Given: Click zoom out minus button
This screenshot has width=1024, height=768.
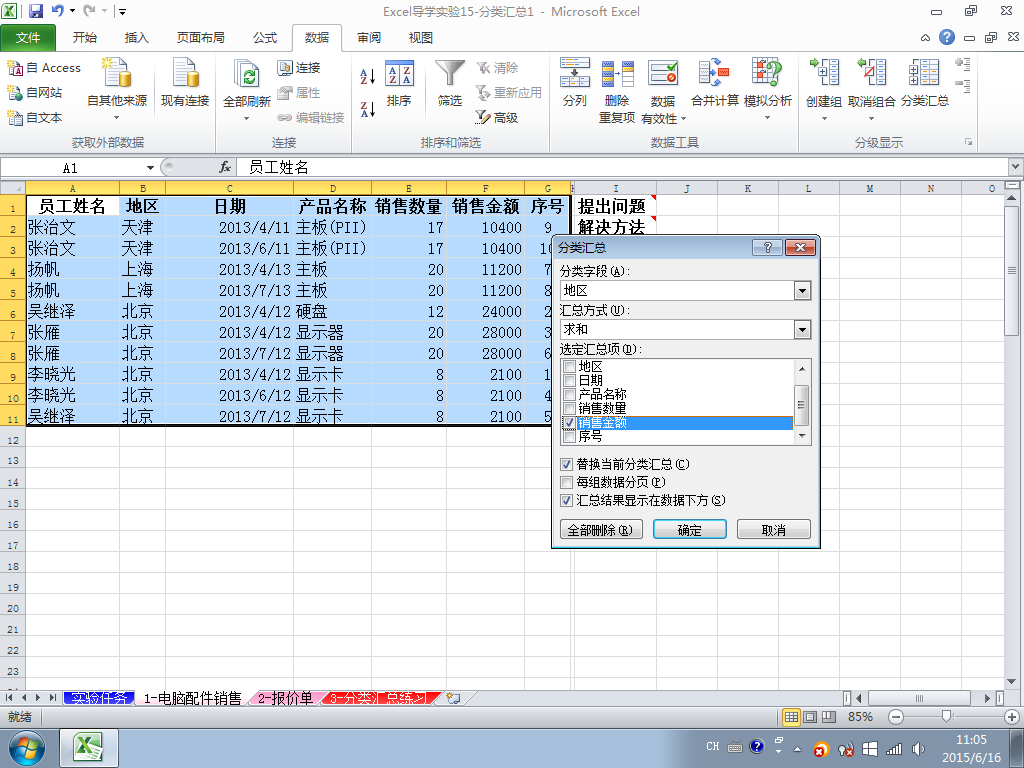Looking at the screenshot, I should (896, 717).
